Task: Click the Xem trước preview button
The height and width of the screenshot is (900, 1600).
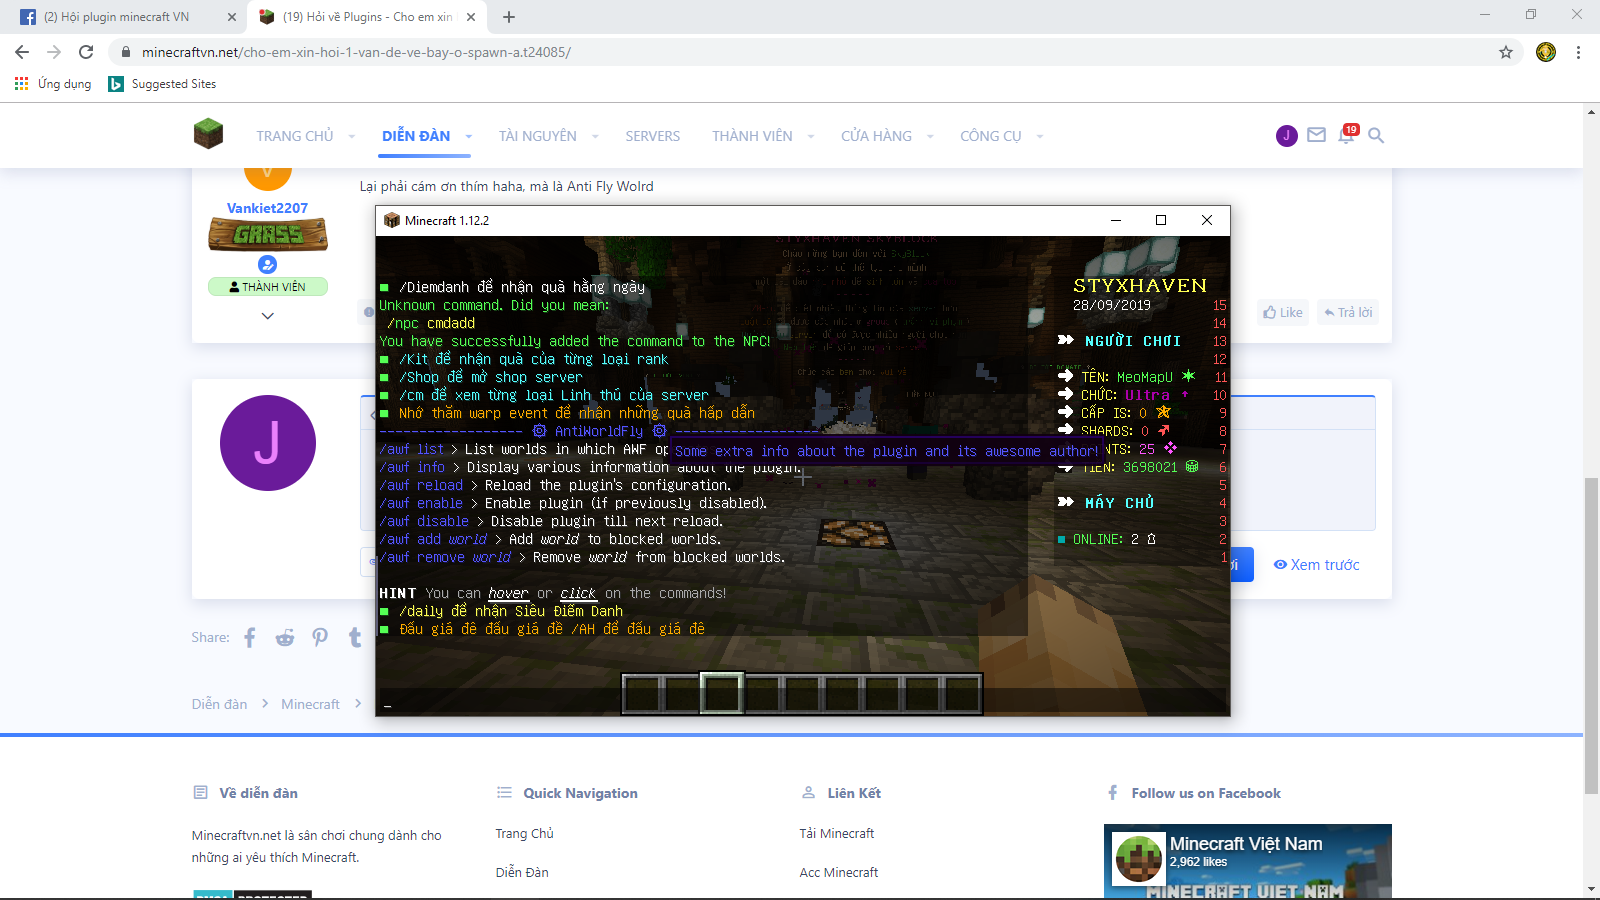Action: 1316,565
